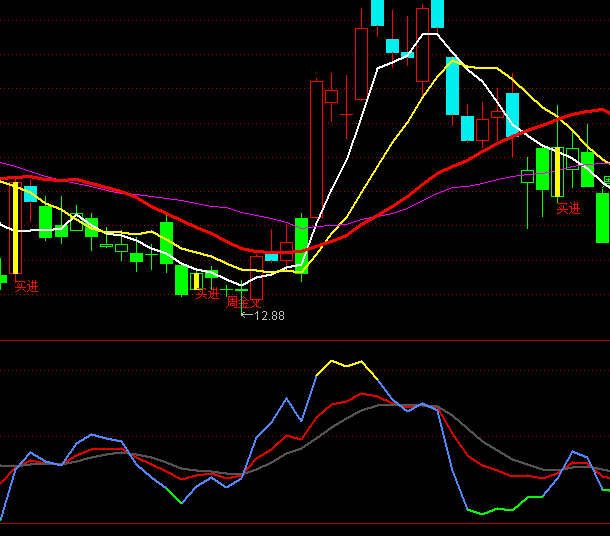Click the green candlestick at far right edge
Viewport: 610px width, 536px height.
(602, 217)
